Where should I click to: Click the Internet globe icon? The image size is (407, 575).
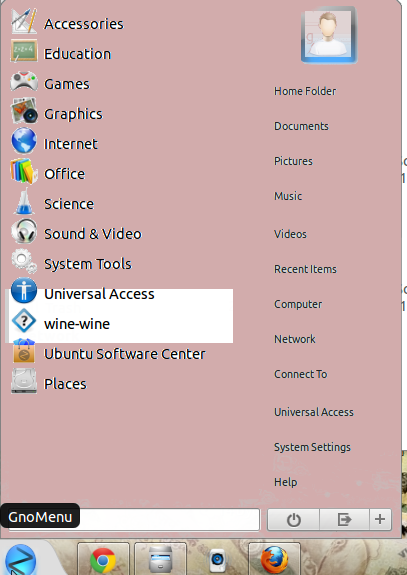pos(24,140)
